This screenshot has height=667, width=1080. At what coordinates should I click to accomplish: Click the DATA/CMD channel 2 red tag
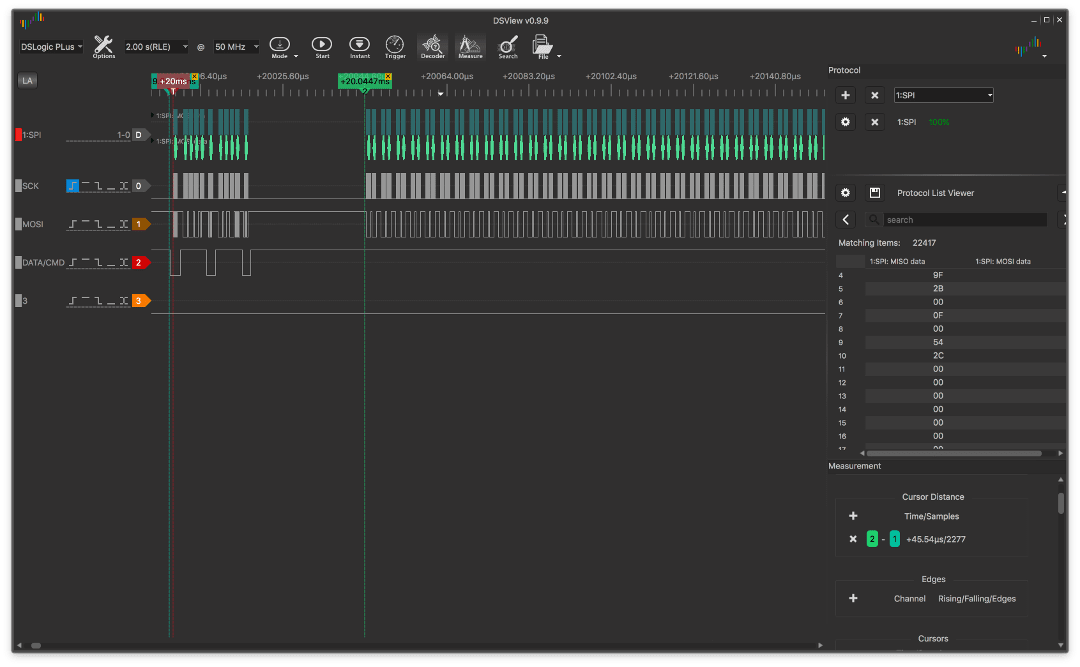(x=140, y=263)
